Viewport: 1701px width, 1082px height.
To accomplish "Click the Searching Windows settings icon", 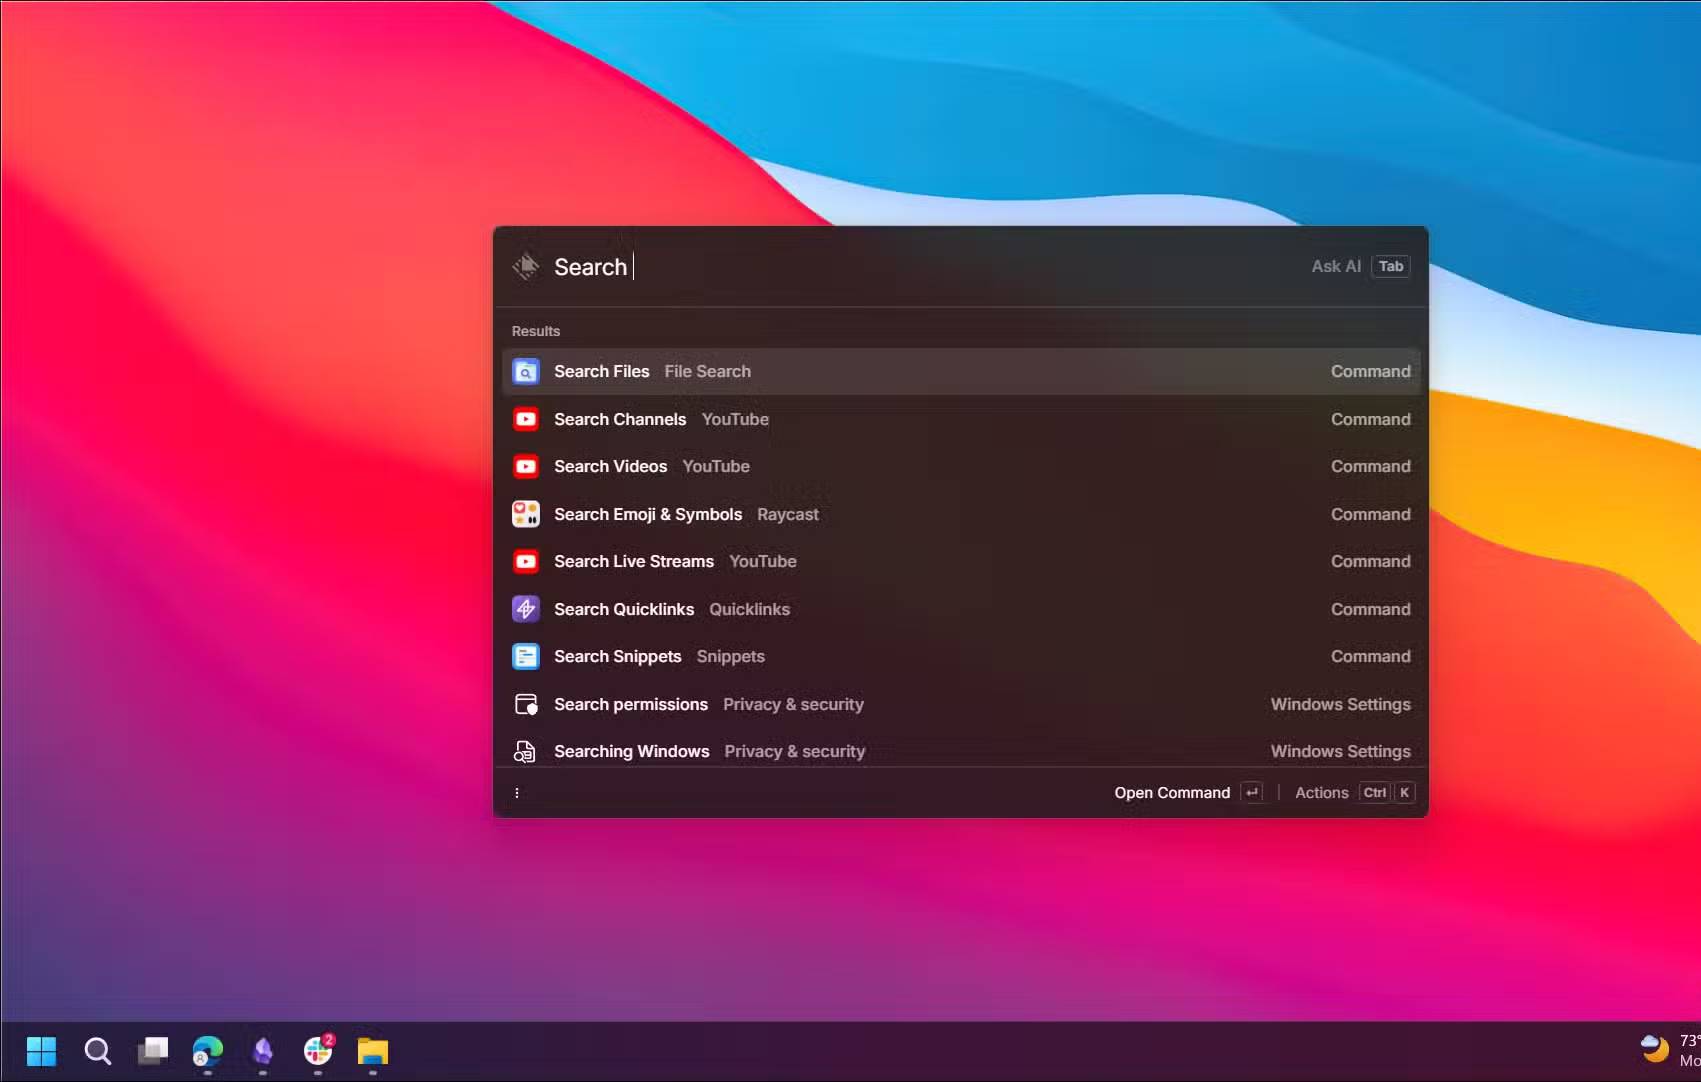I will pos(525,751).
